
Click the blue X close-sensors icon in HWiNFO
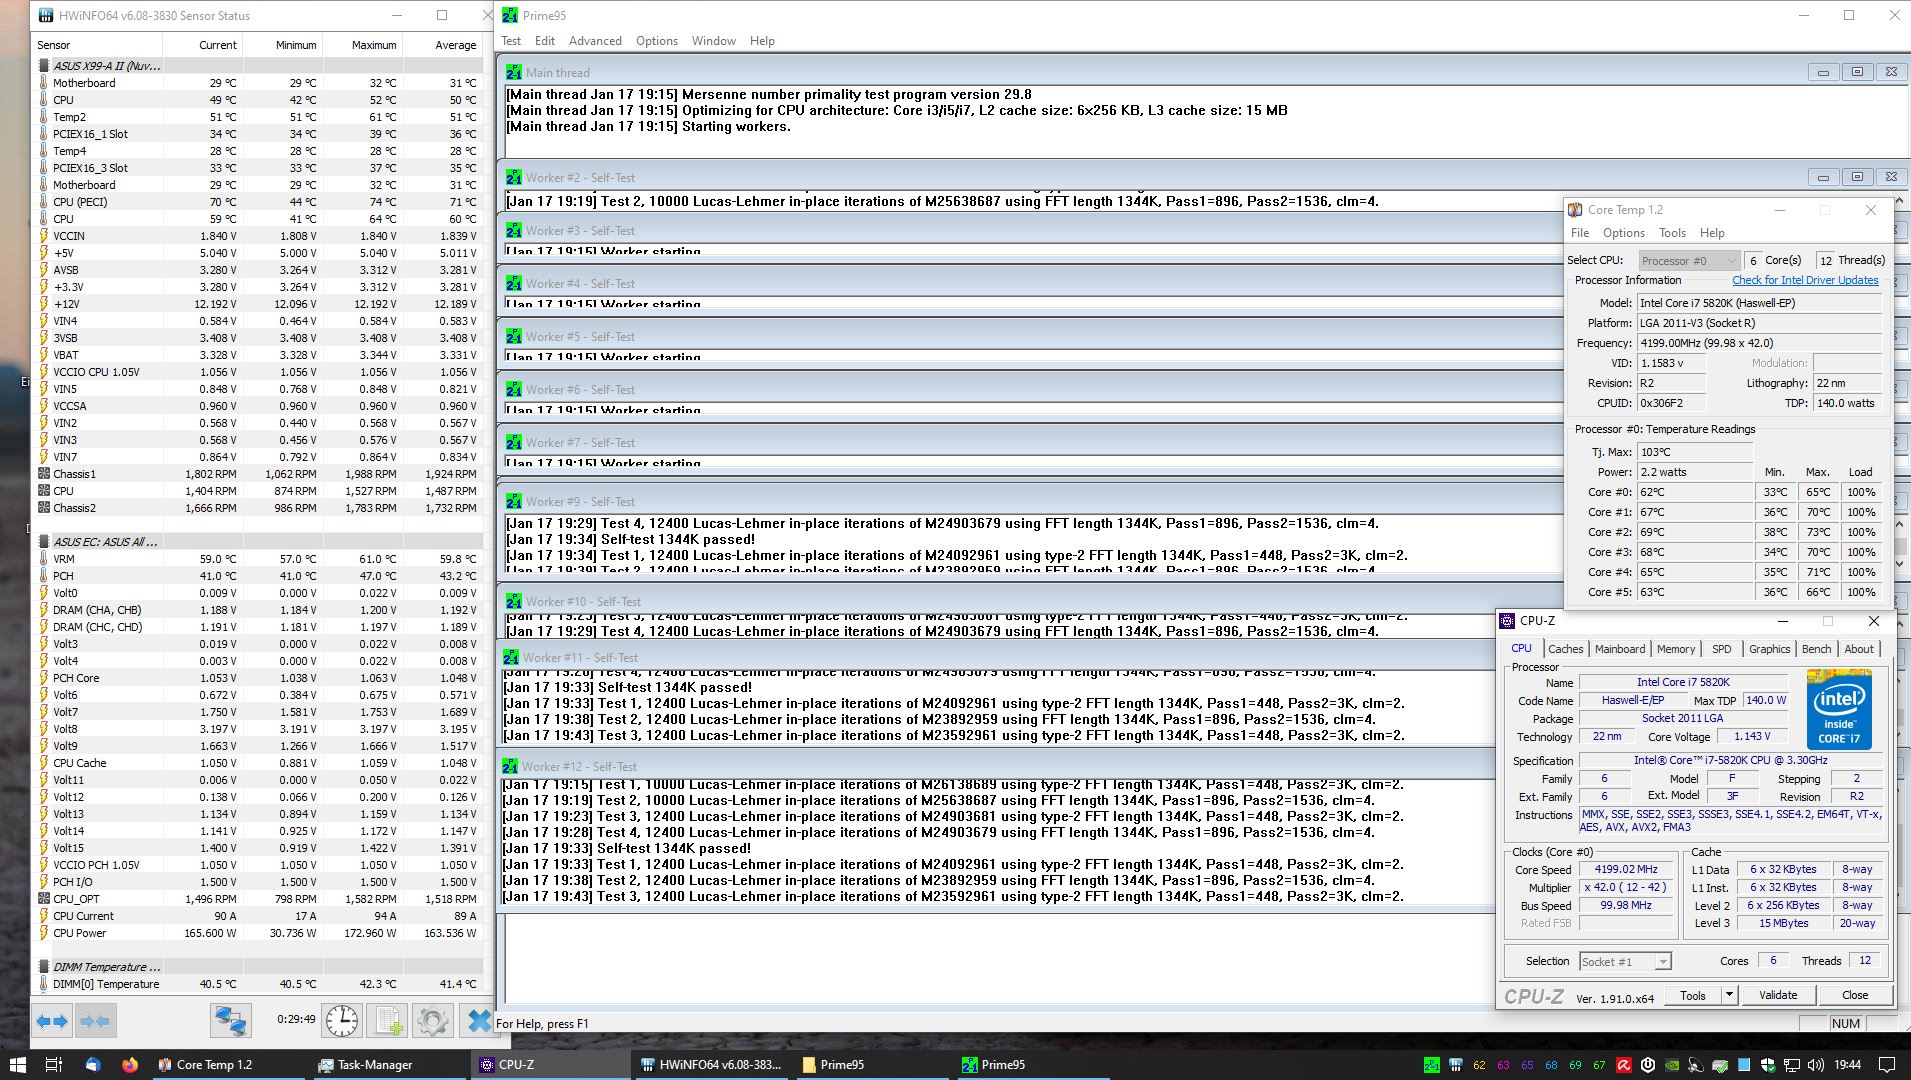click(x=478, y=1021)
